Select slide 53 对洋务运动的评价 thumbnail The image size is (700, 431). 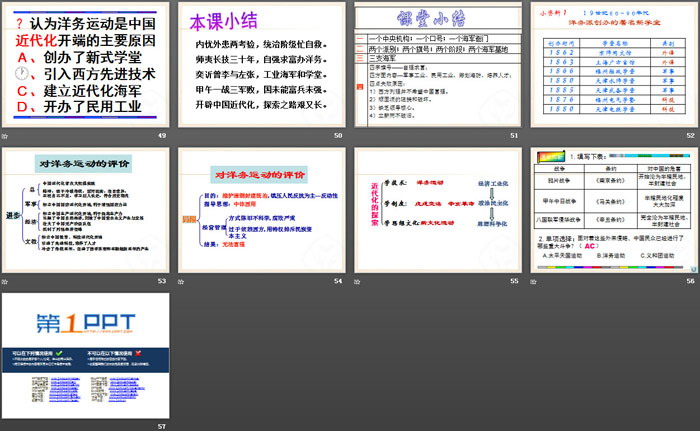coord(84,210)
